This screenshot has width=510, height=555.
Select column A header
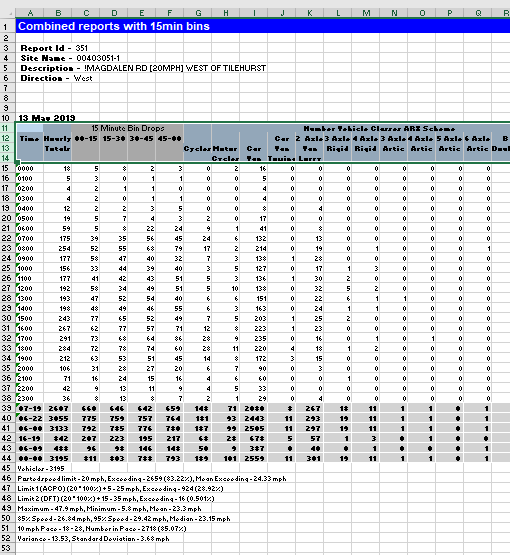[x=30, y=13]
